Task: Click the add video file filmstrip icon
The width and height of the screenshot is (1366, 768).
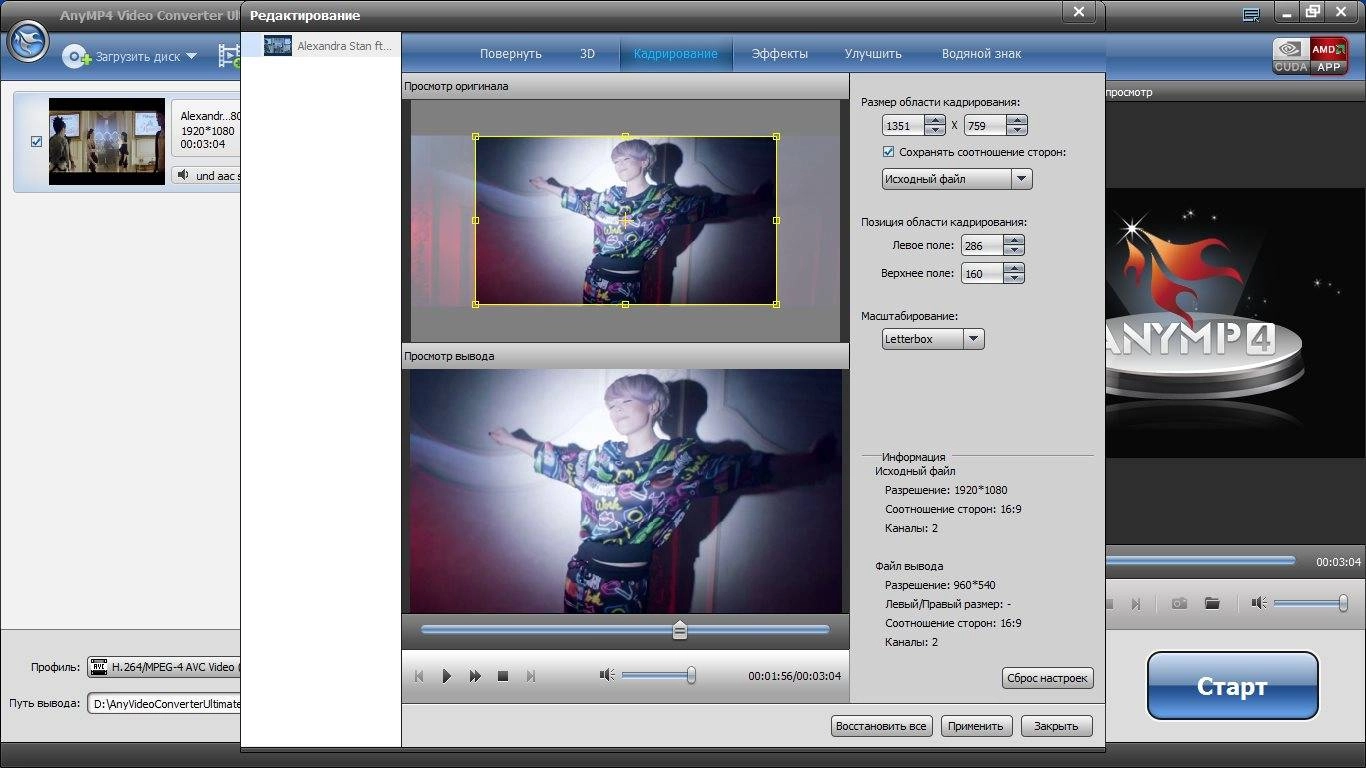Action: pyautogui.click(x=230, y=56)
